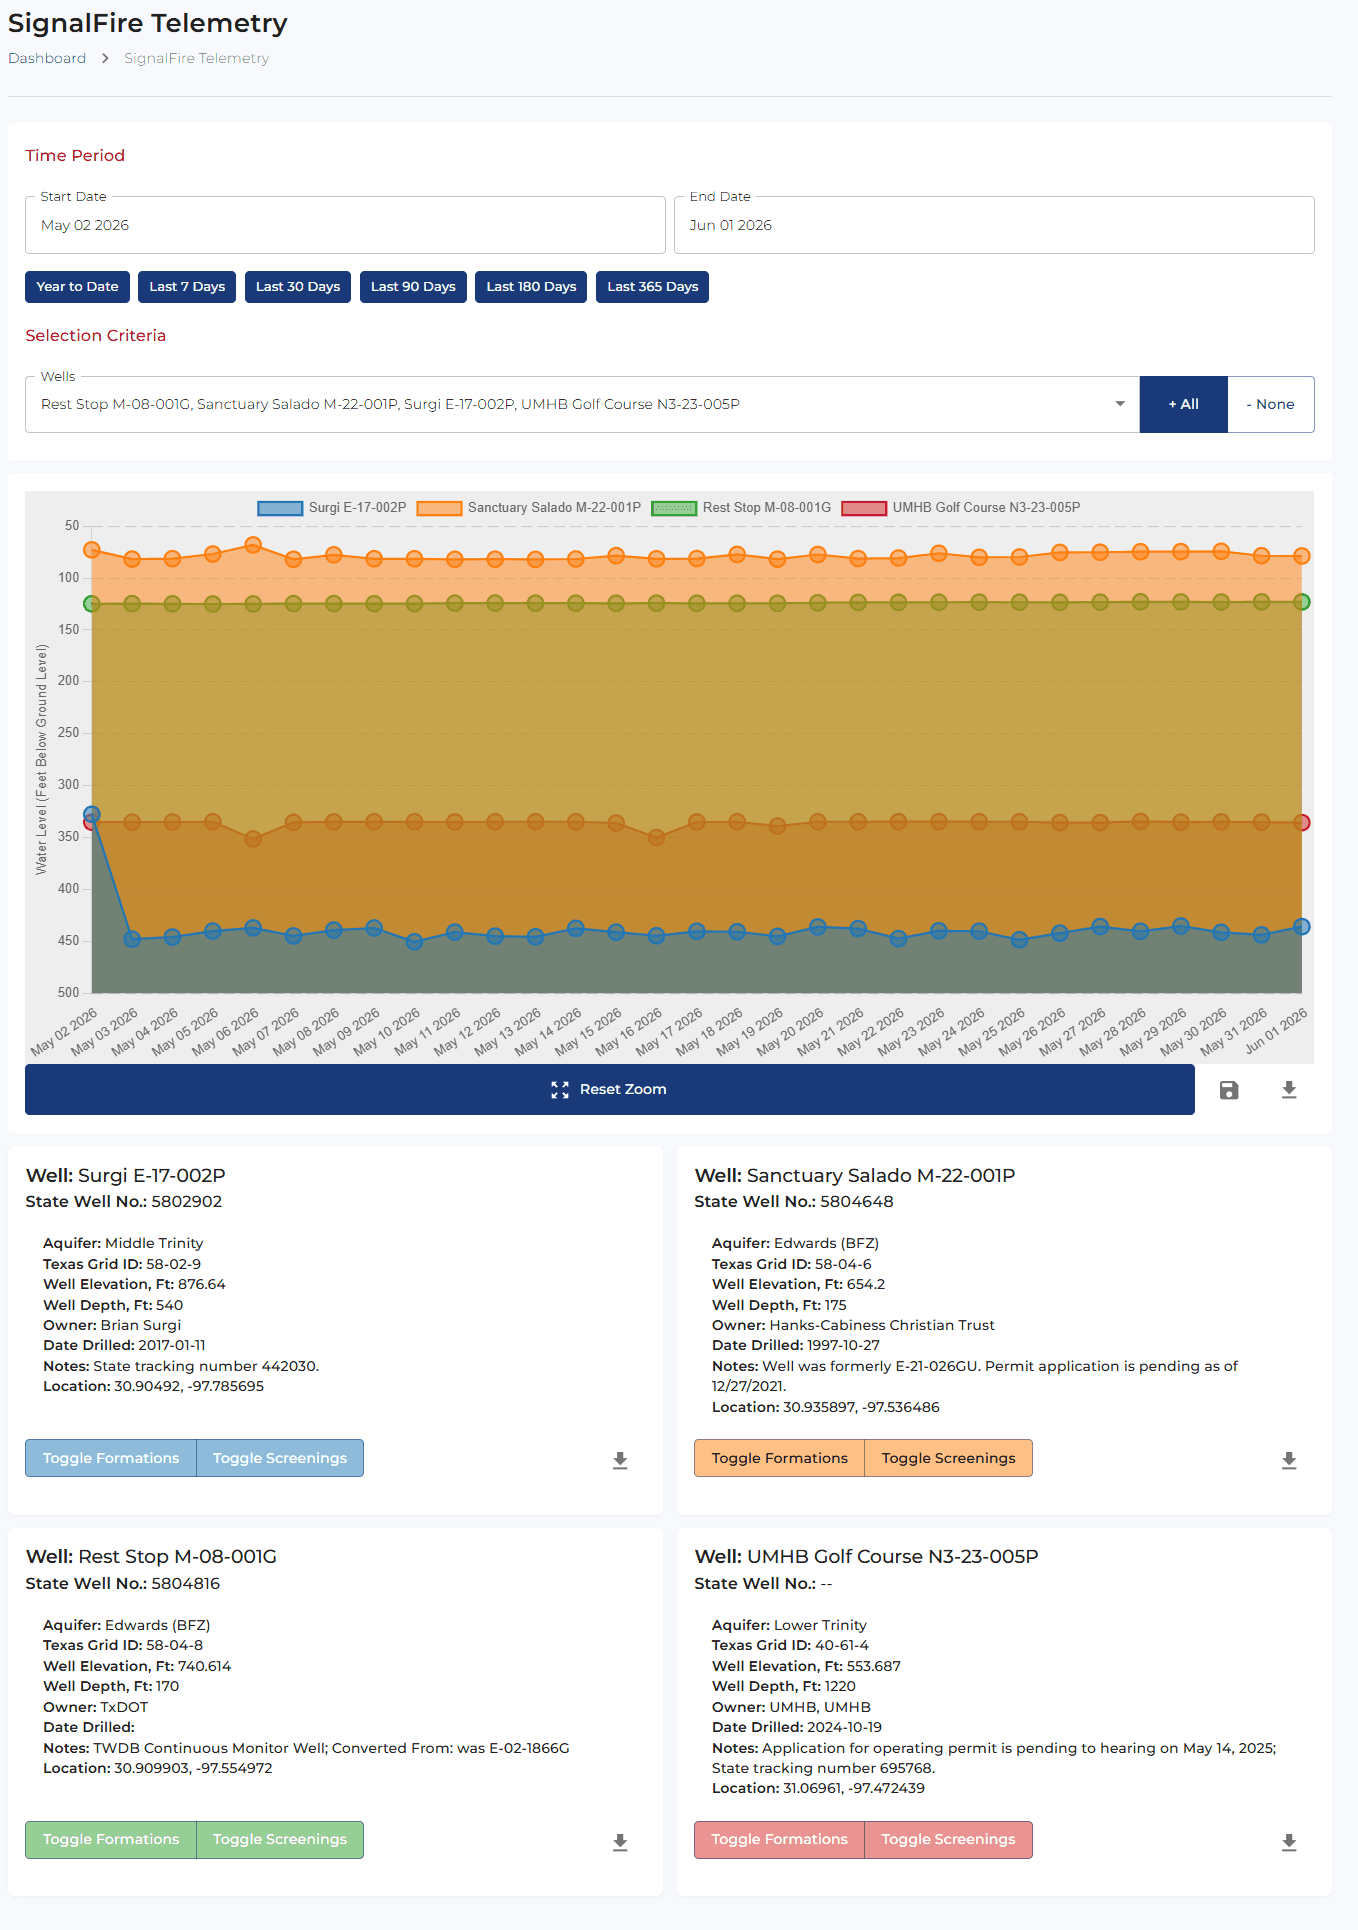This screenshot has height=1930, width=1358.
Task: Click Rest Stop green point on Jun 01
Action: point(1302,602)
